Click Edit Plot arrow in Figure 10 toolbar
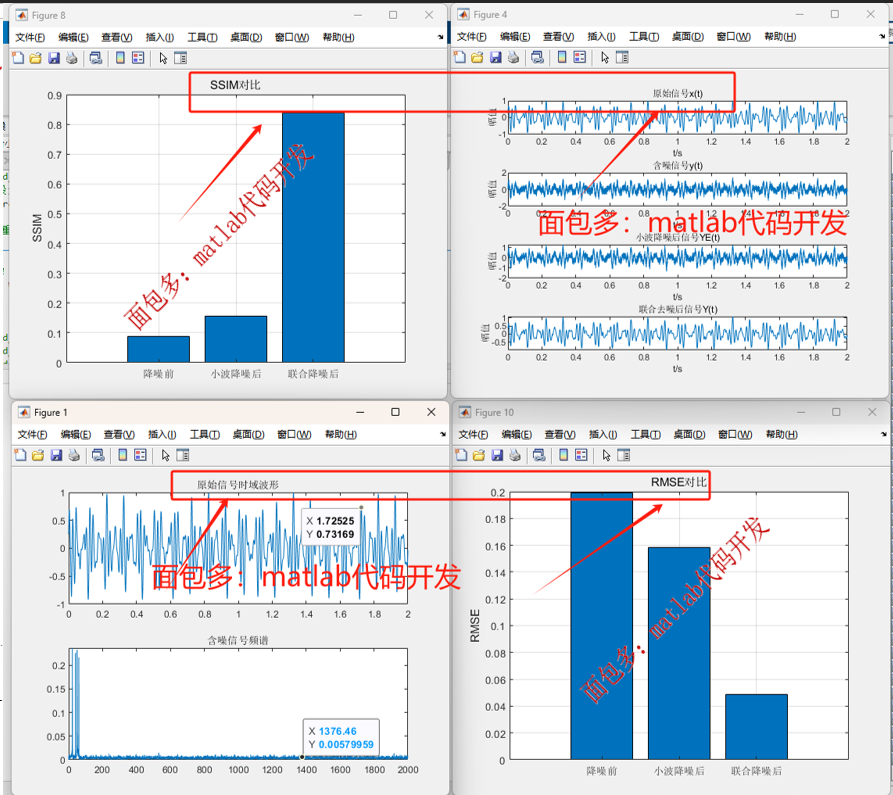This screenshot has width=893, height=795. point(606,455)
